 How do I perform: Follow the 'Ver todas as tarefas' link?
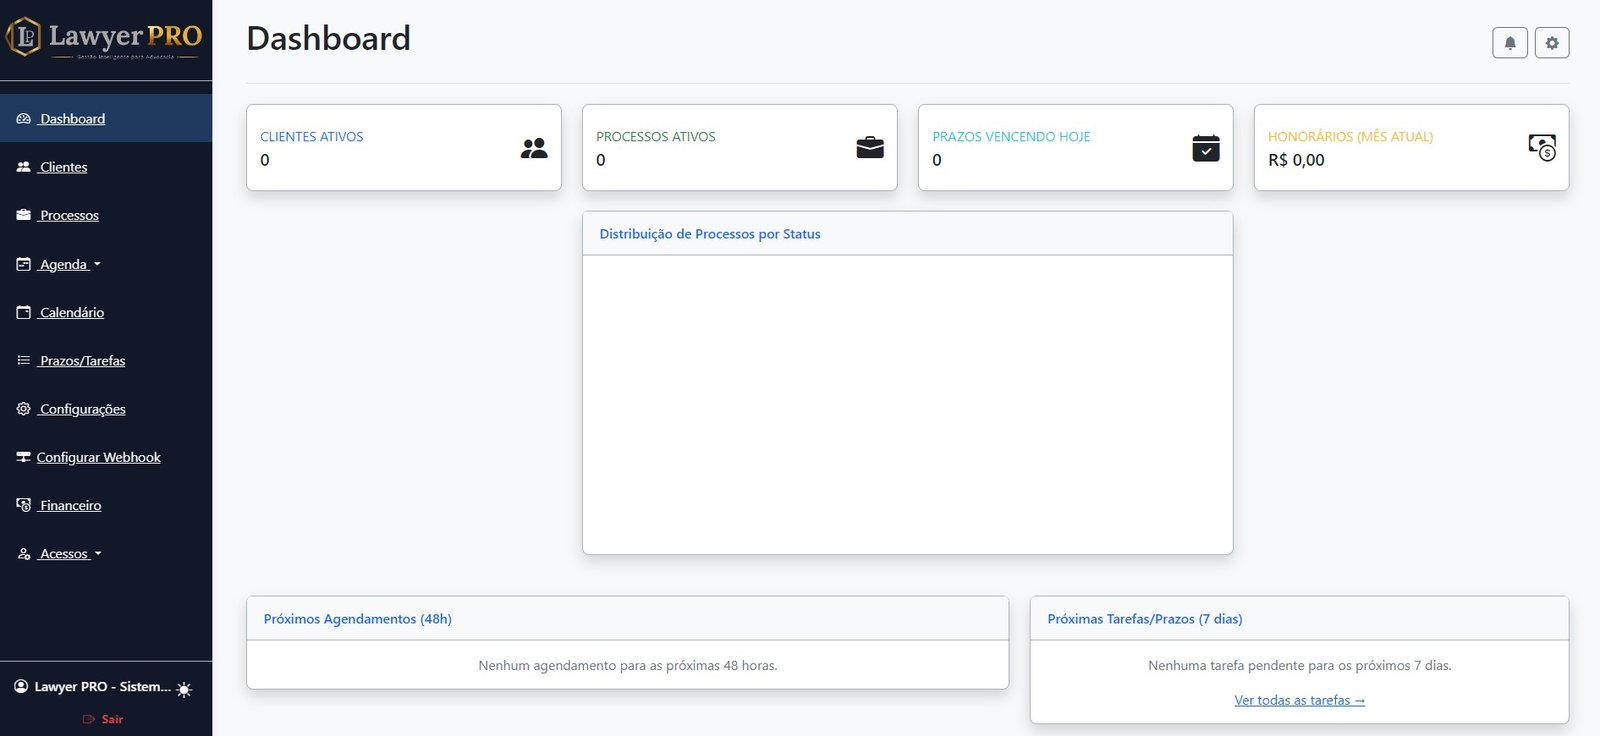pos(1299,701)
